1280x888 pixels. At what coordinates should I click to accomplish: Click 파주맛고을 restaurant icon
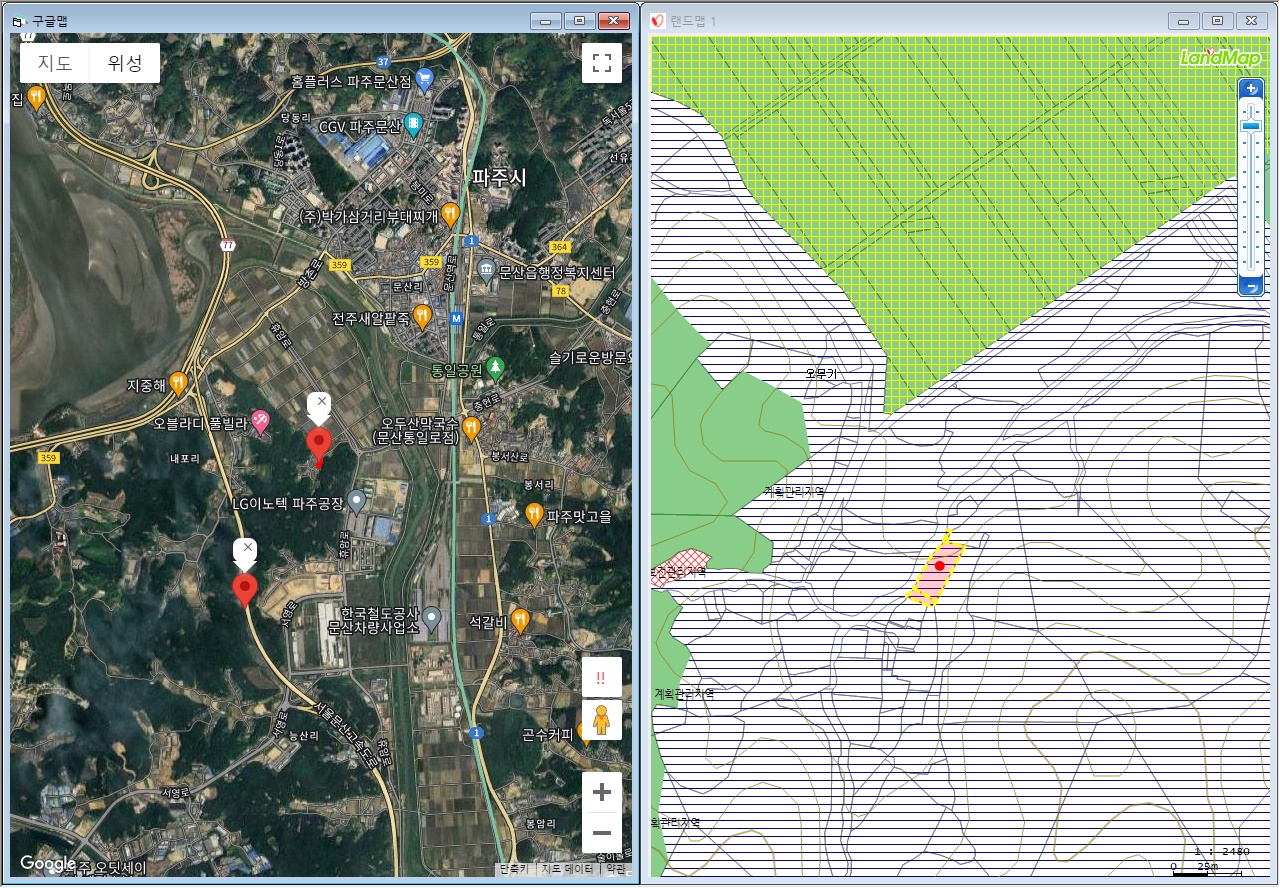coord(535,514)
